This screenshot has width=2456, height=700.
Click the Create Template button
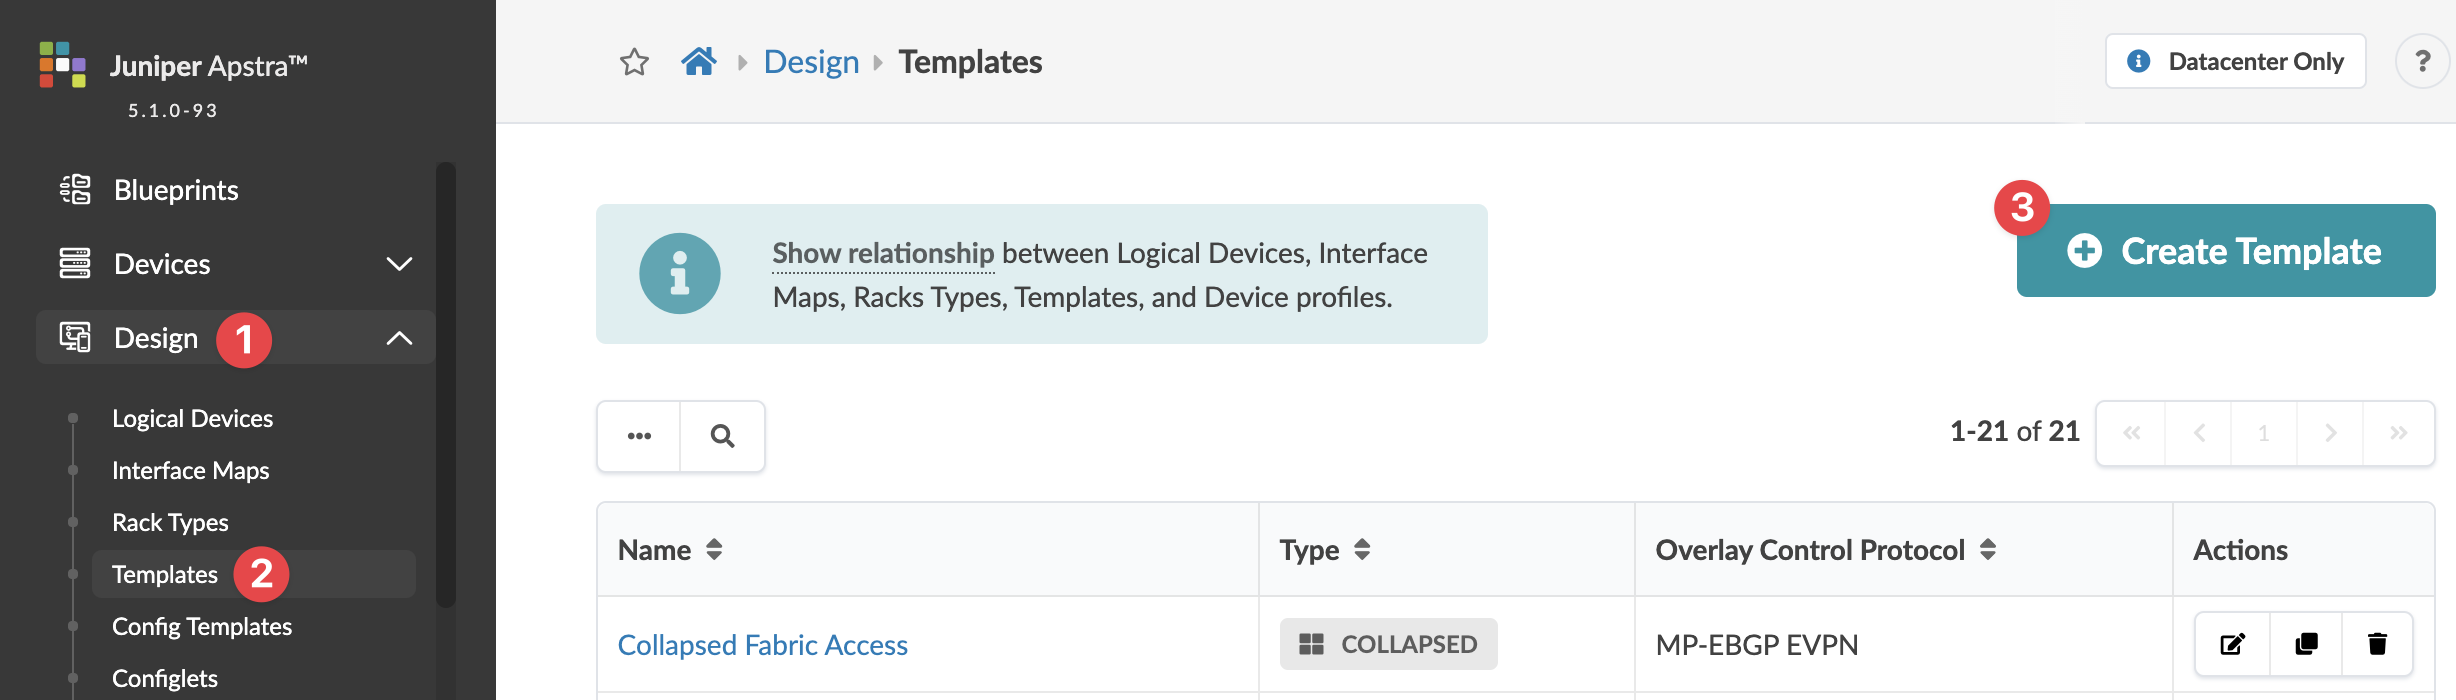tap(2225, 251)
